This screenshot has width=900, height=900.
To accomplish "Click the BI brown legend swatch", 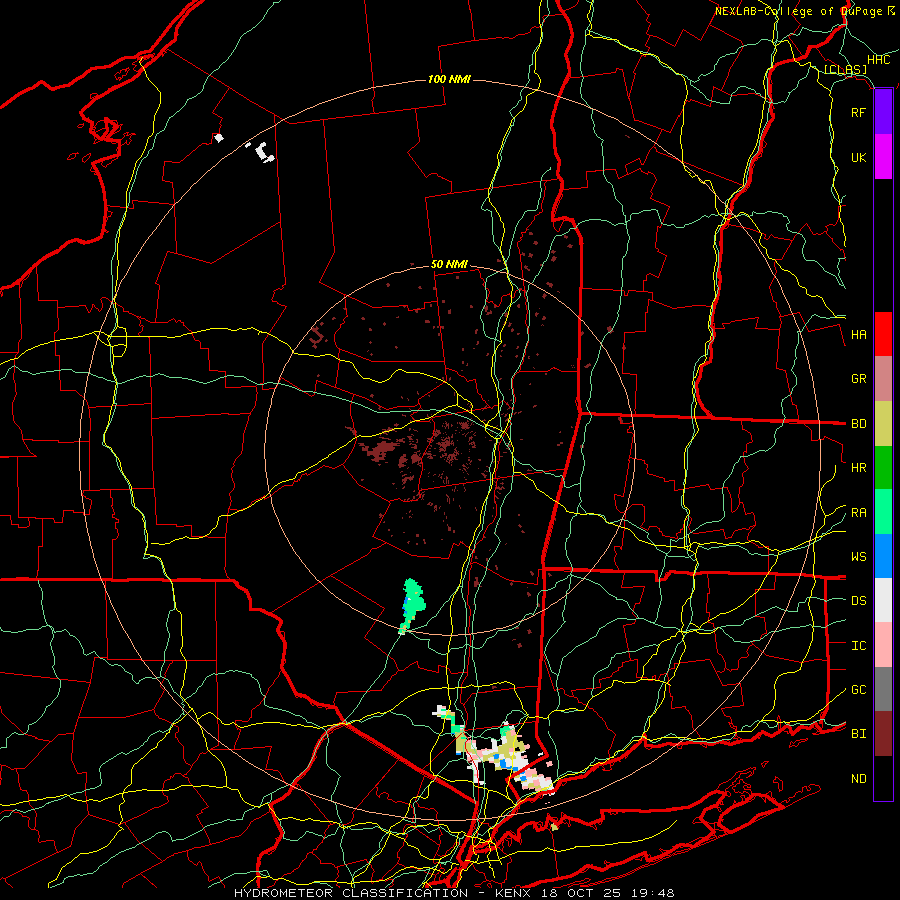I will (883, 734).
